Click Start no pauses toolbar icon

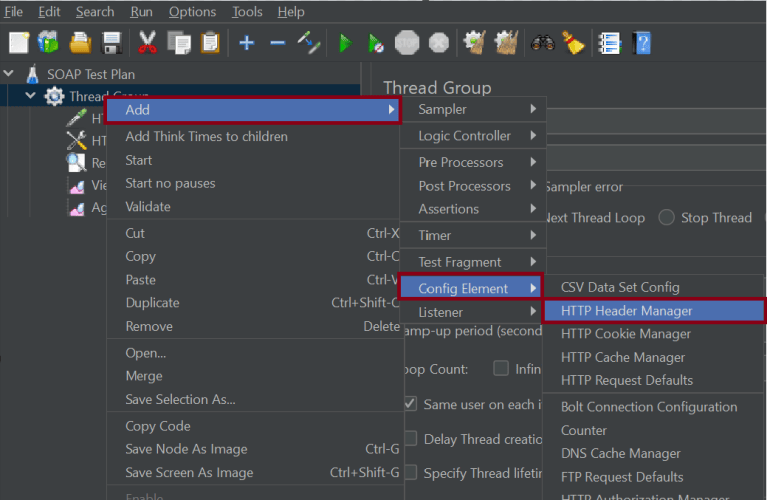[x=375, y=43]
